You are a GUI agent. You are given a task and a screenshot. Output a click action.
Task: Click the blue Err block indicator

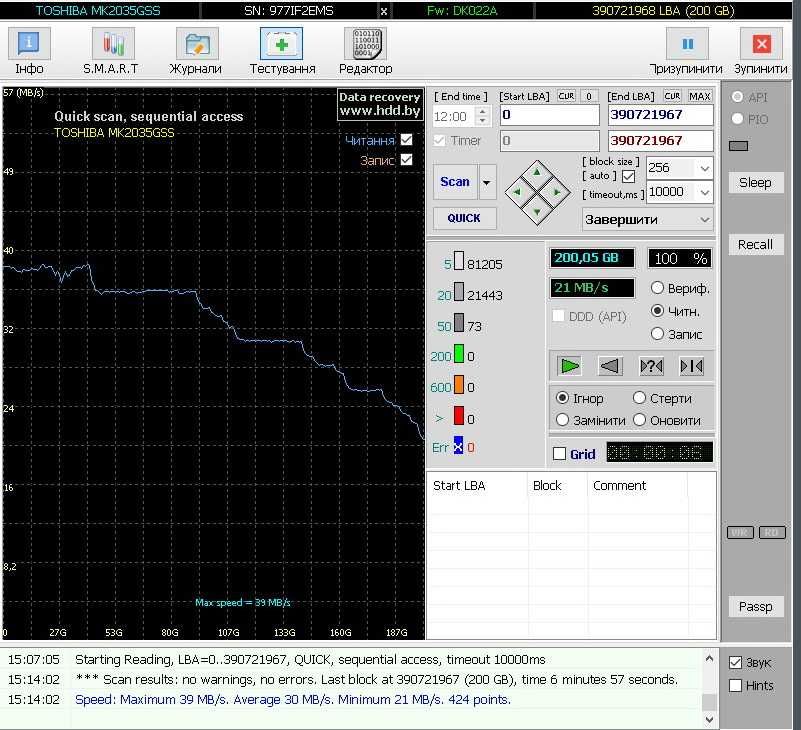[x=458, y=445]
